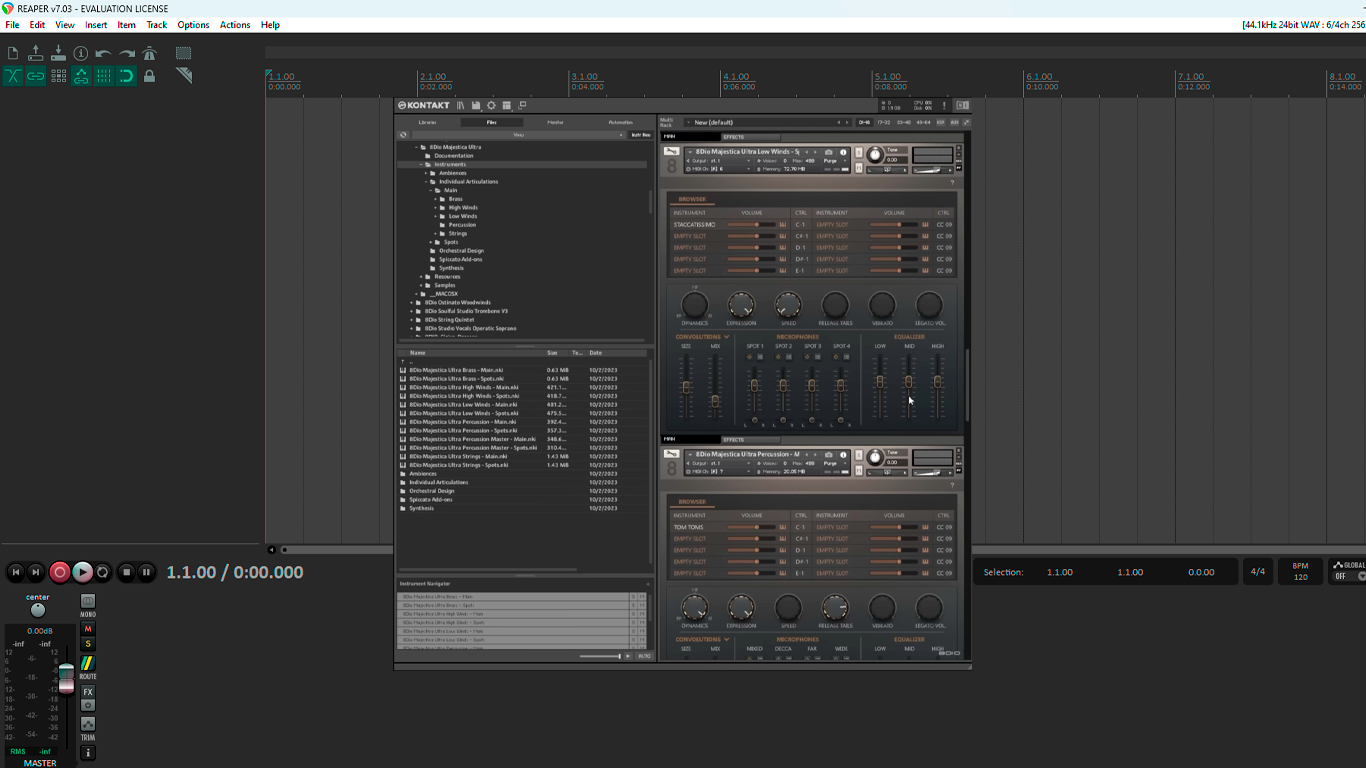Toggle the locking padlock icon

tap(150, 76)
